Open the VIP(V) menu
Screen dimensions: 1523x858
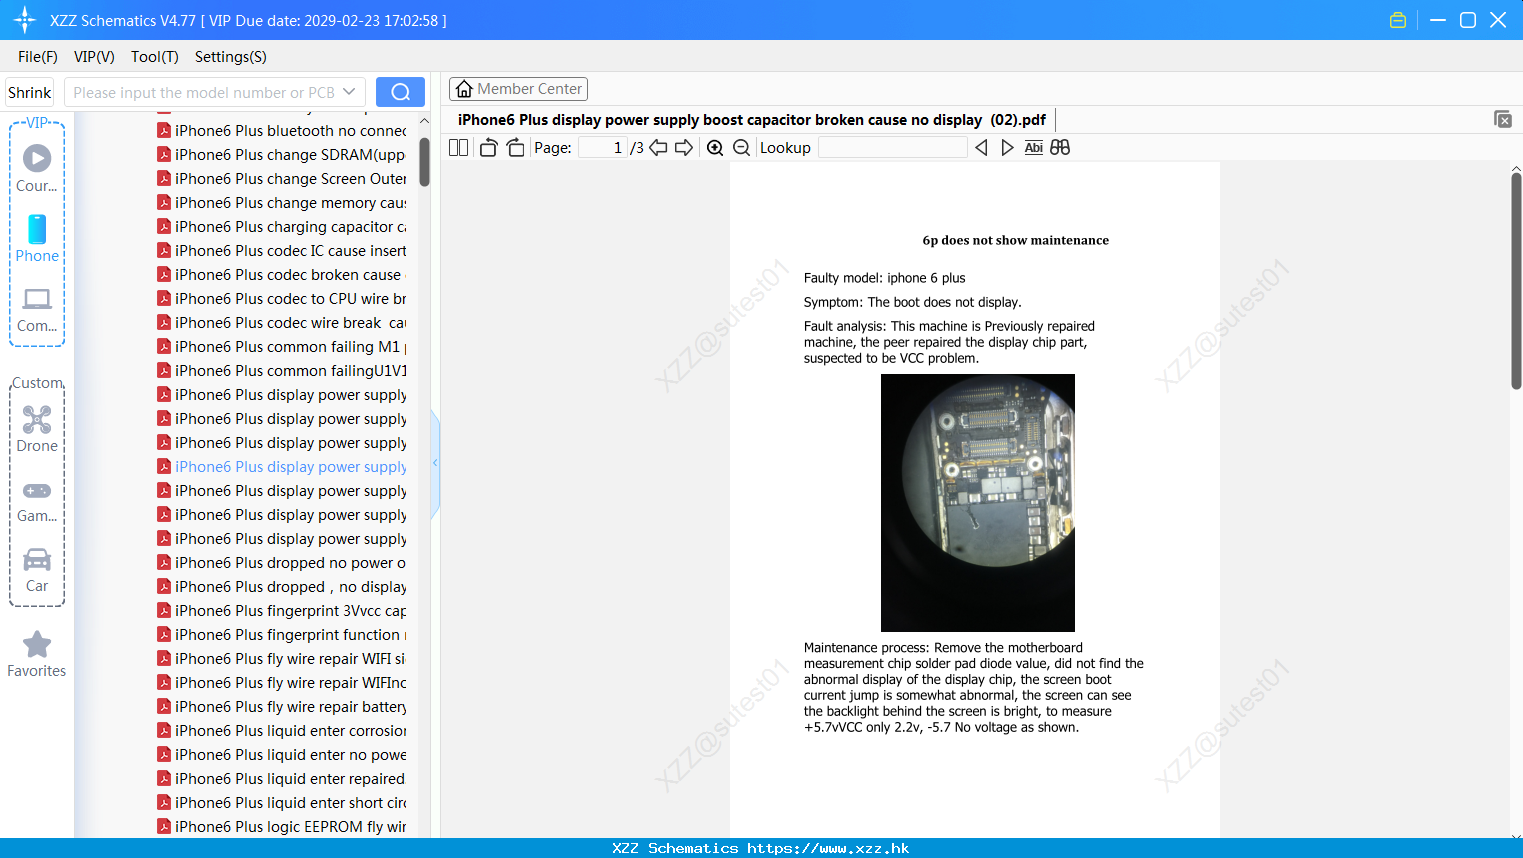(x=94, y=57)
